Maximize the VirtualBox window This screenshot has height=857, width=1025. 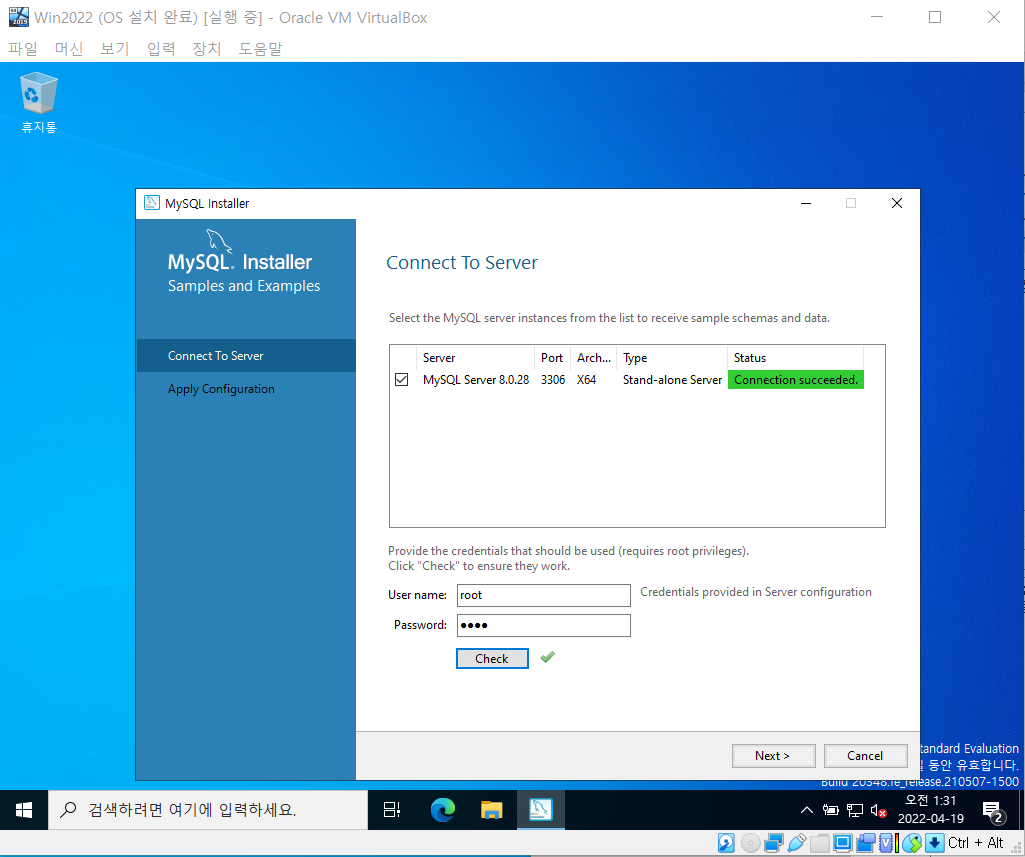pos(935,17)
